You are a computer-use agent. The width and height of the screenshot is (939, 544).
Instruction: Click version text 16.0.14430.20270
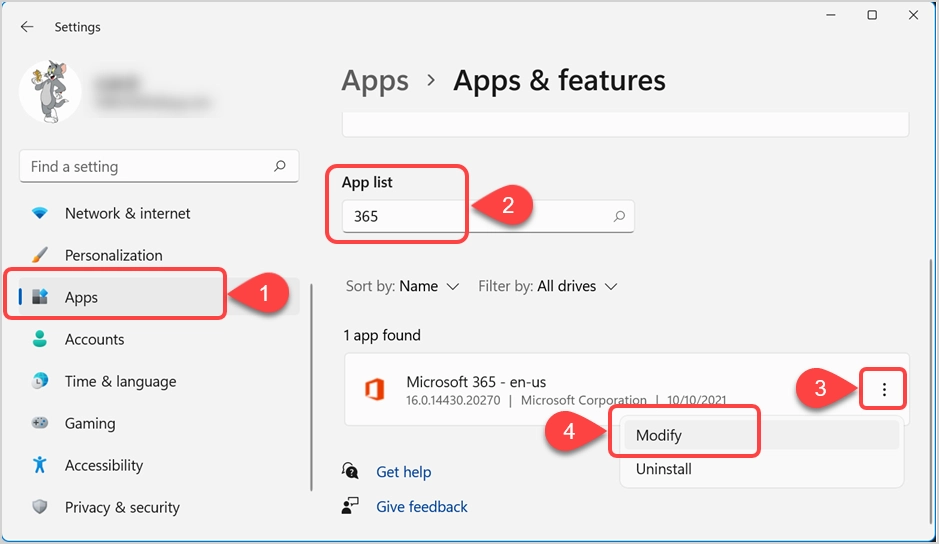[x=453, y=400]
